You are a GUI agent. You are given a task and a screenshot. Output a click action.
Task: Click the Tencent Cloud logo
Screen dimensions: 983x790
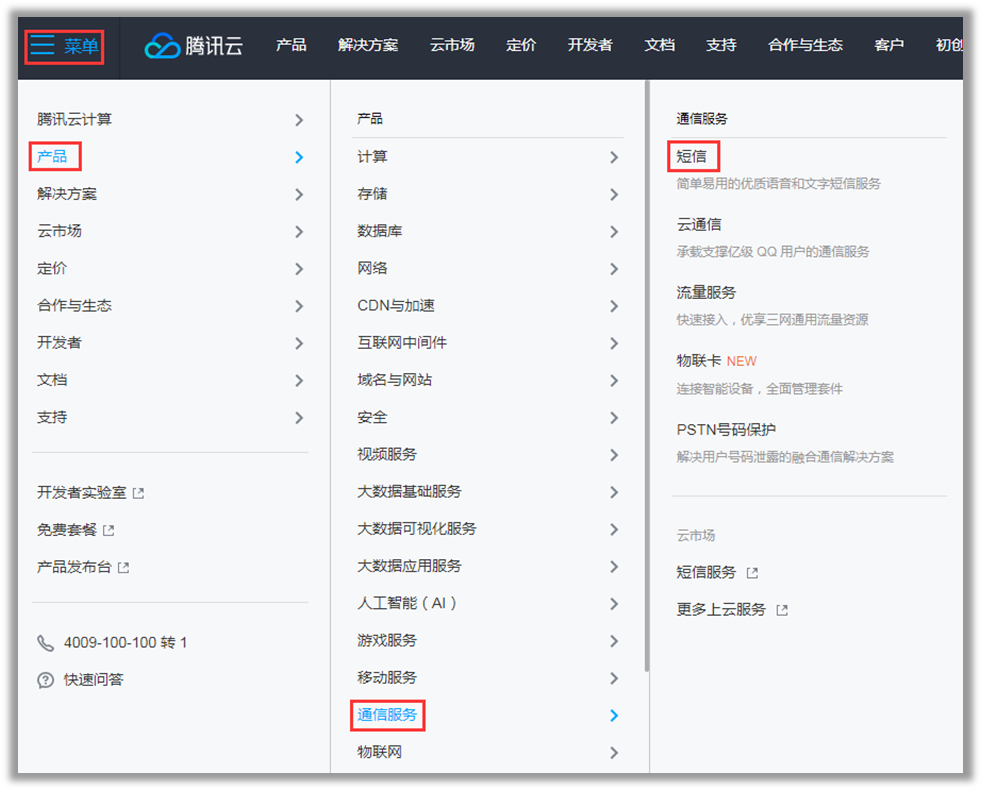click(x=193, y=45)
